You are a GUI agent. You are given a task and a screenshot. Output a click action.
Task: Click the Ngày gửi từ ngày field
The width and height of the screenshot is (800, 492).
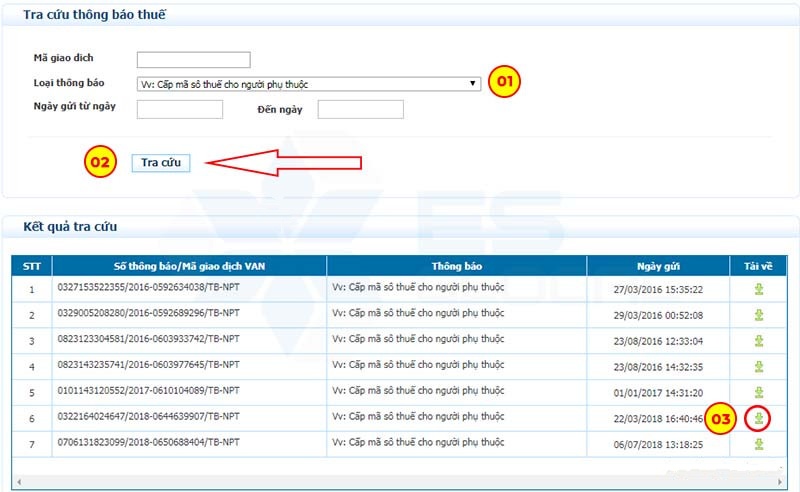pos(186,109)
